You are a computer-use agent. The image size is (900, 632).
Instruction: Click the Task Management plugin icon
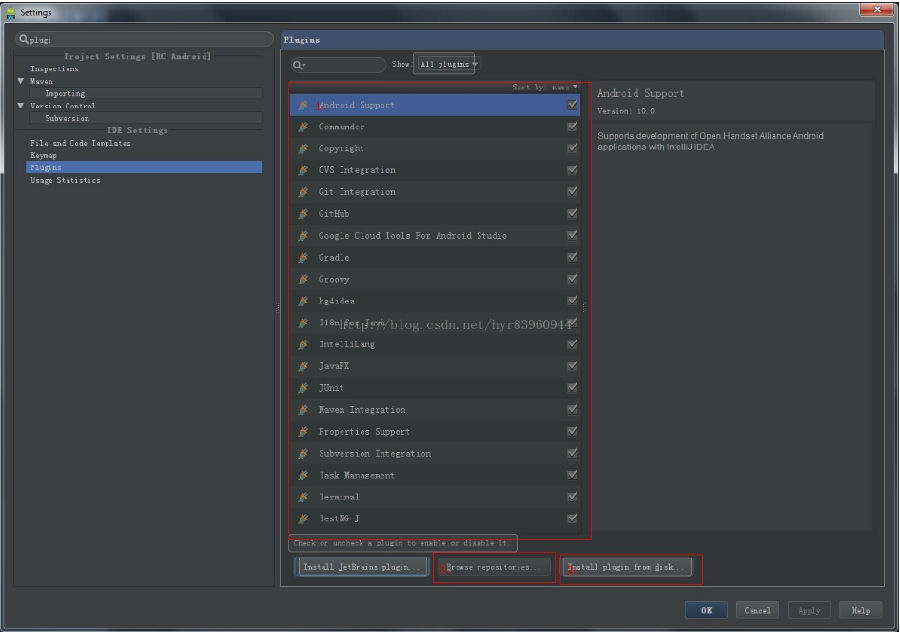click(303, 475)
